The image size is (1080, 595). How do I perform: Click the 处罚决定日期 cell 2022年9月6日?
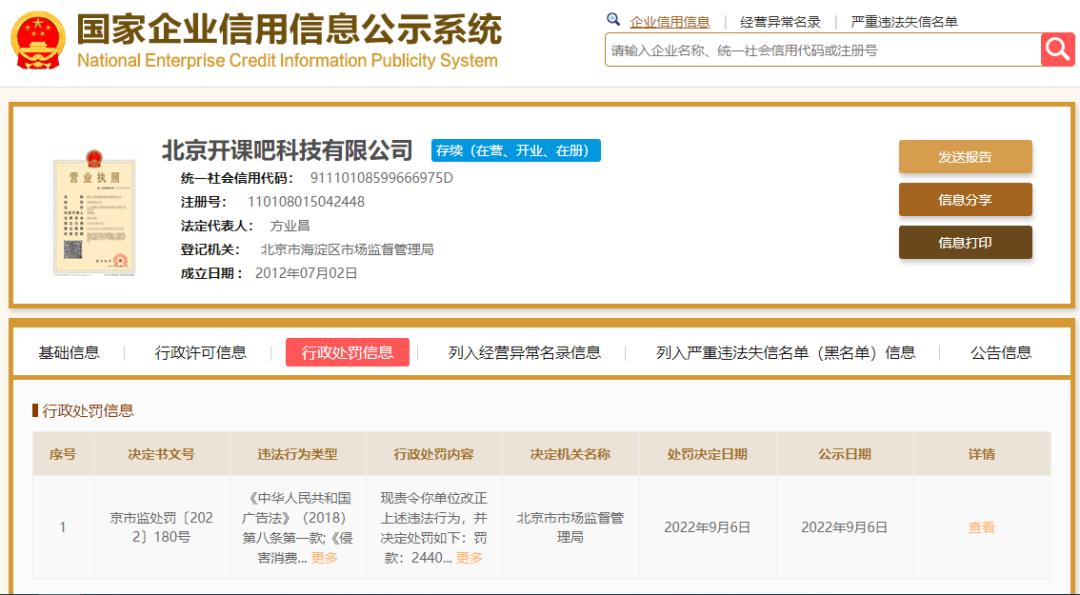(x=707, y=528)
